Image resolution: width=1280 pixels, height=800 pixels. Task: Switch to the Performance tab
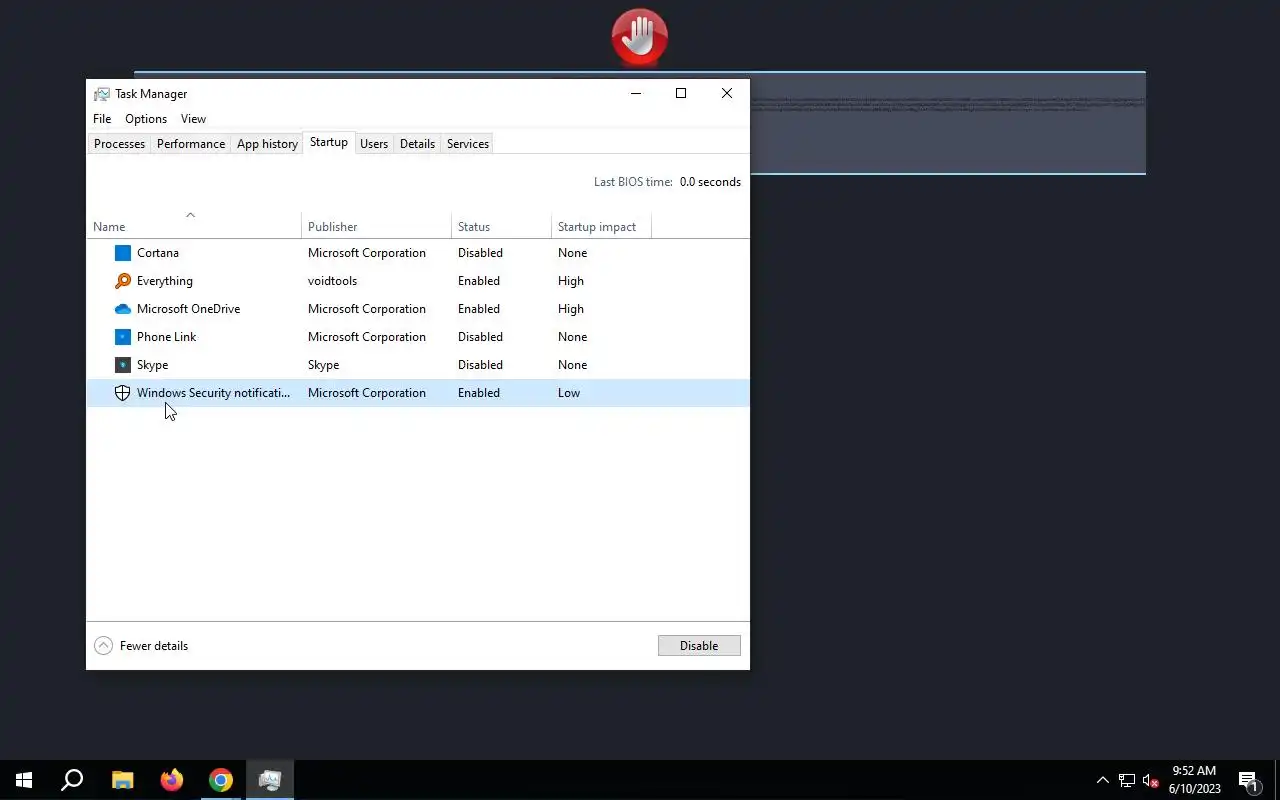point(191,144)
